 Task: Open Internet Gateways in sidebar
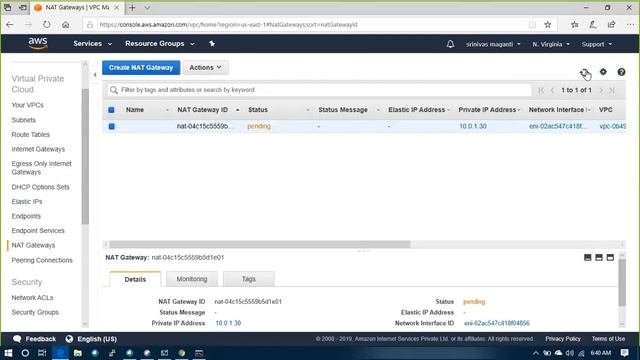38,149
